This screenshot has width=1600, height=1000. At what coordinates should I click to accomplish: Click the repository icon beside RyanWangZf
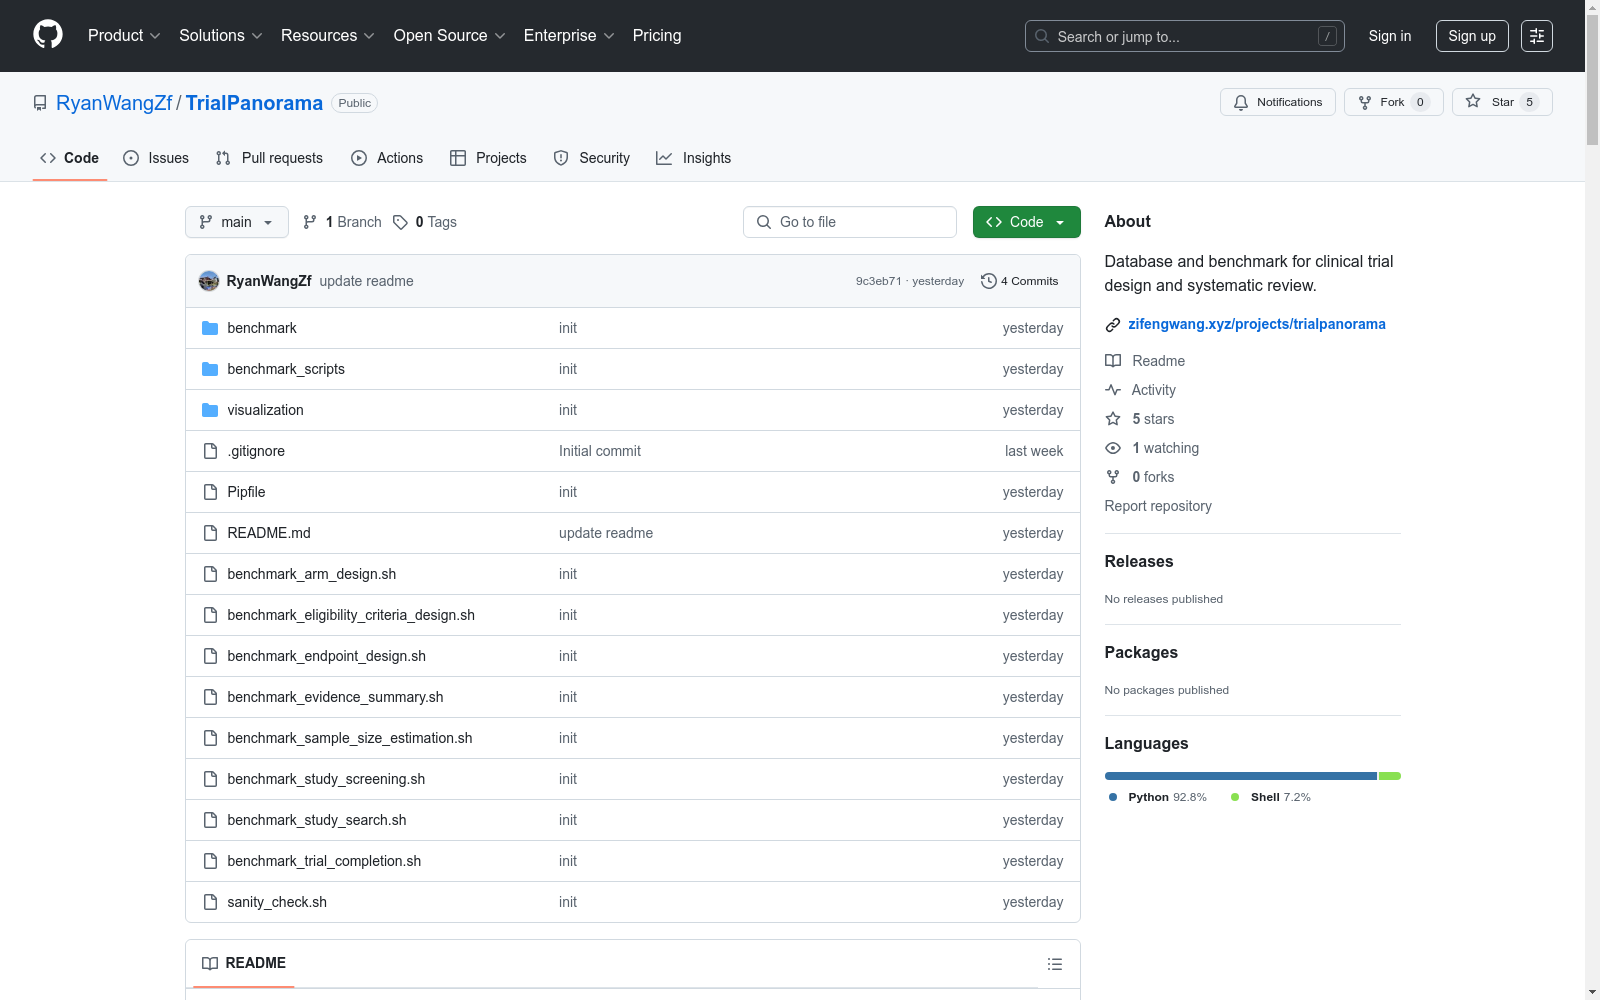[x=40, y=103]
